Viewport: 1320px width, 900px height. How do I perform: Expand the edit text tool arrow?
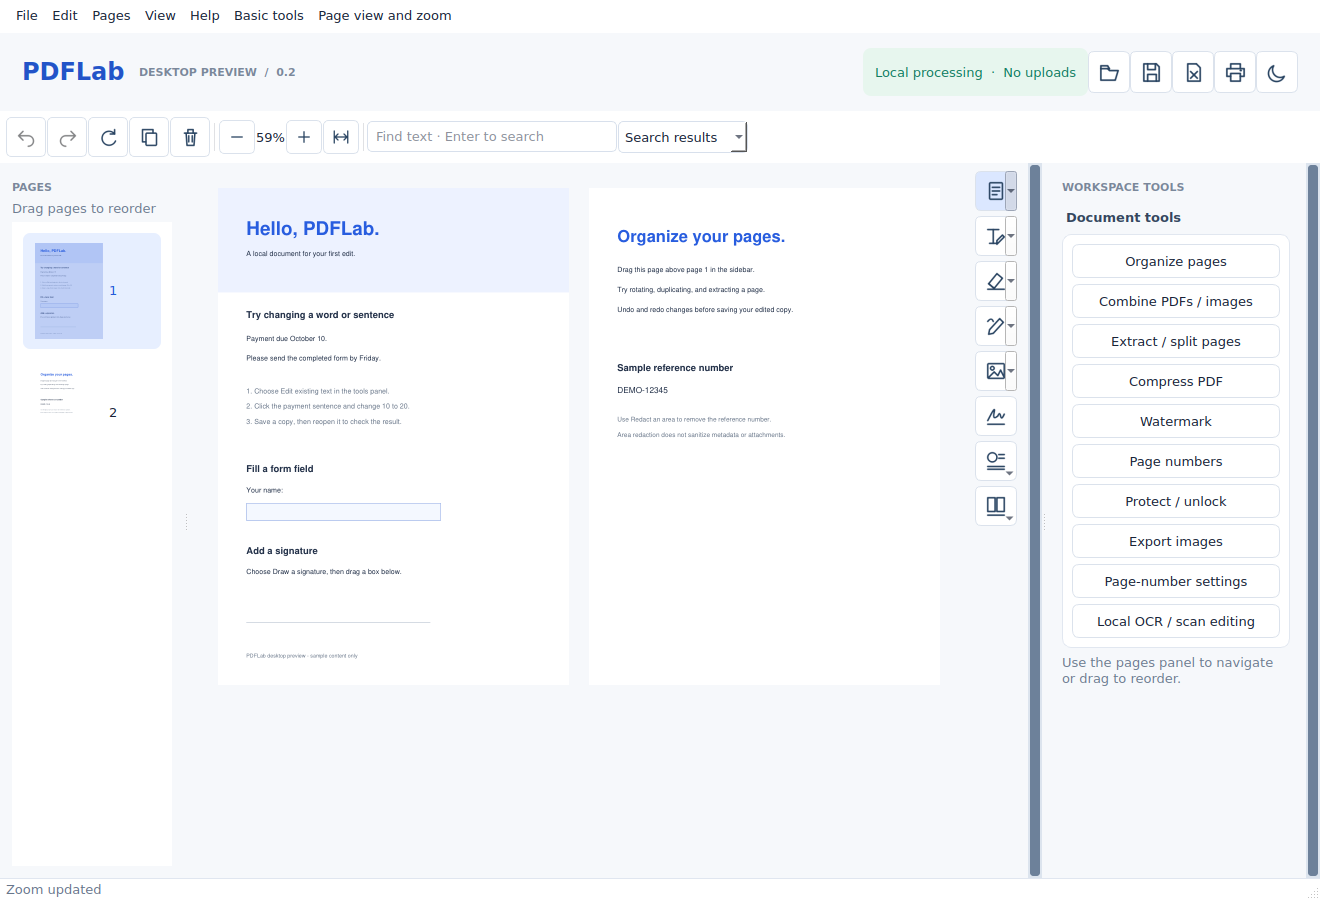pyautogui.click(x=1011, y=236)
